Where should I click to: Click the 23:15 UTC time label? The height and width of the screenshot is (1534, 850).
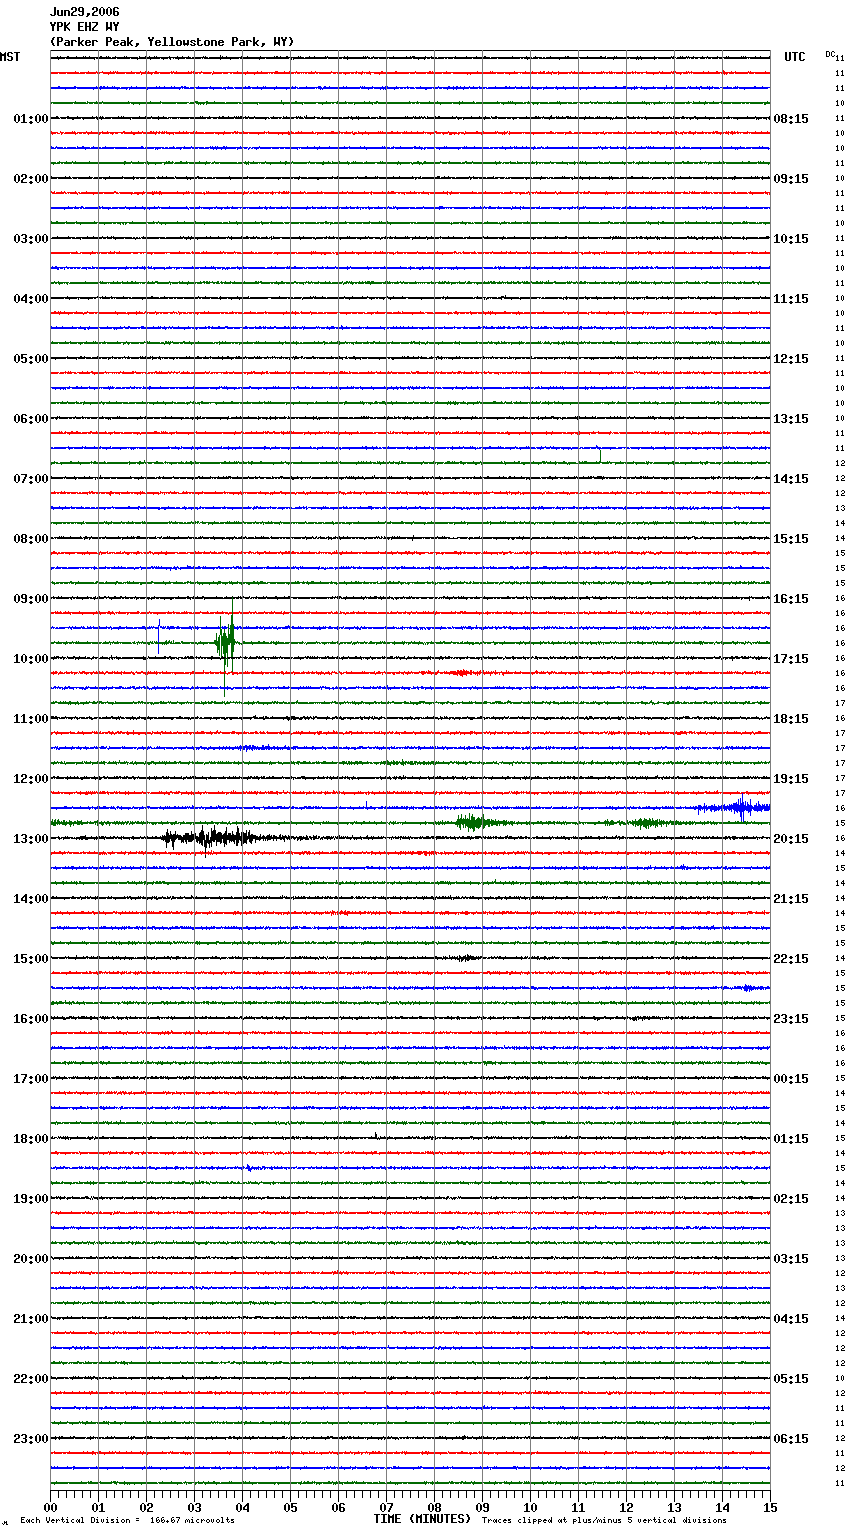(x=791, y=1019)
